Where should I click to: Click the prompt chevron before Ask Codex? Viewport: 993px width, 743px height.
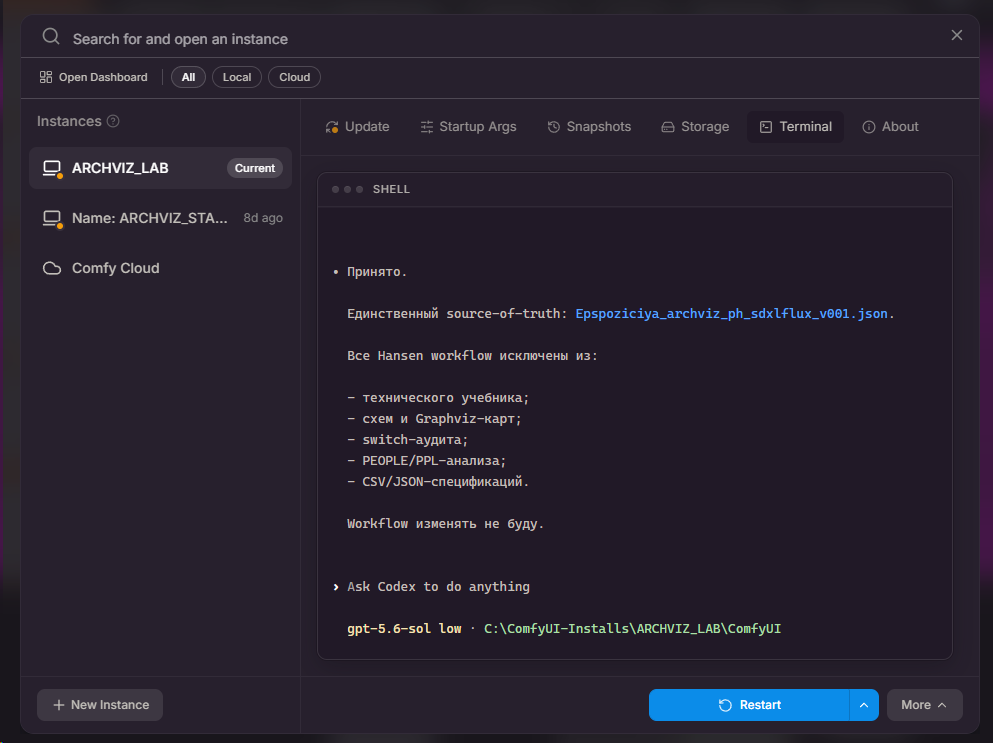pyautogui.click(x=336, y=587)
